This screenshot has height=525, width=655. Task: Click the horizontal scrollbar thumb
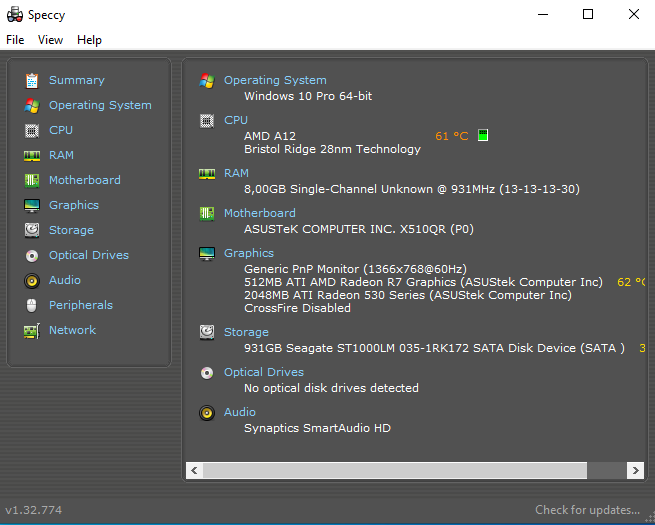tap(395, 471)
